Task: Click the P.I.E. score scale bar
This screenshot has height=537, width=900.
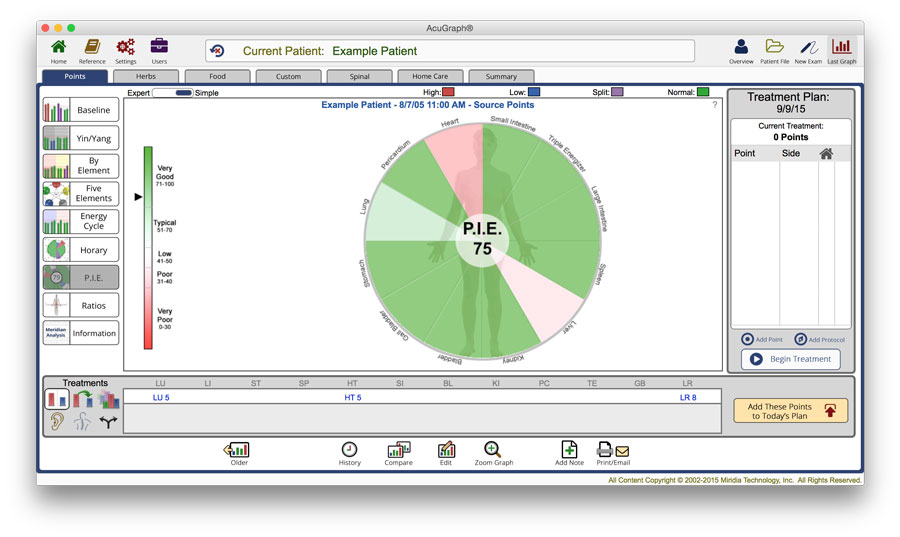Action: click(148, 247)
